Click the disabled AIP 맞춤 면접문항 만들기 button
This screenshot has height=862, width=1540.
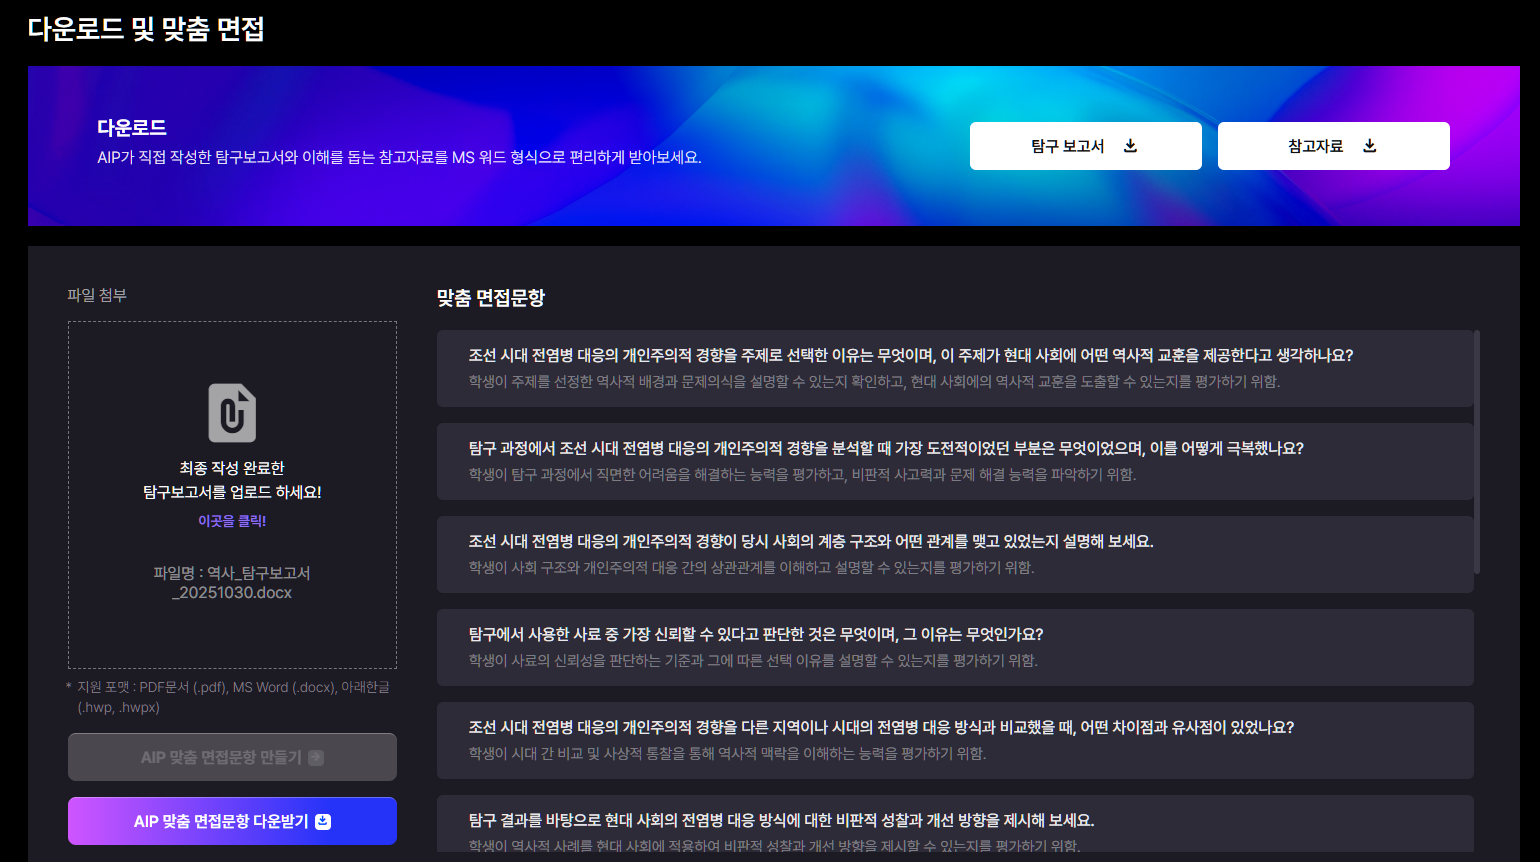[x=232, y=756]
